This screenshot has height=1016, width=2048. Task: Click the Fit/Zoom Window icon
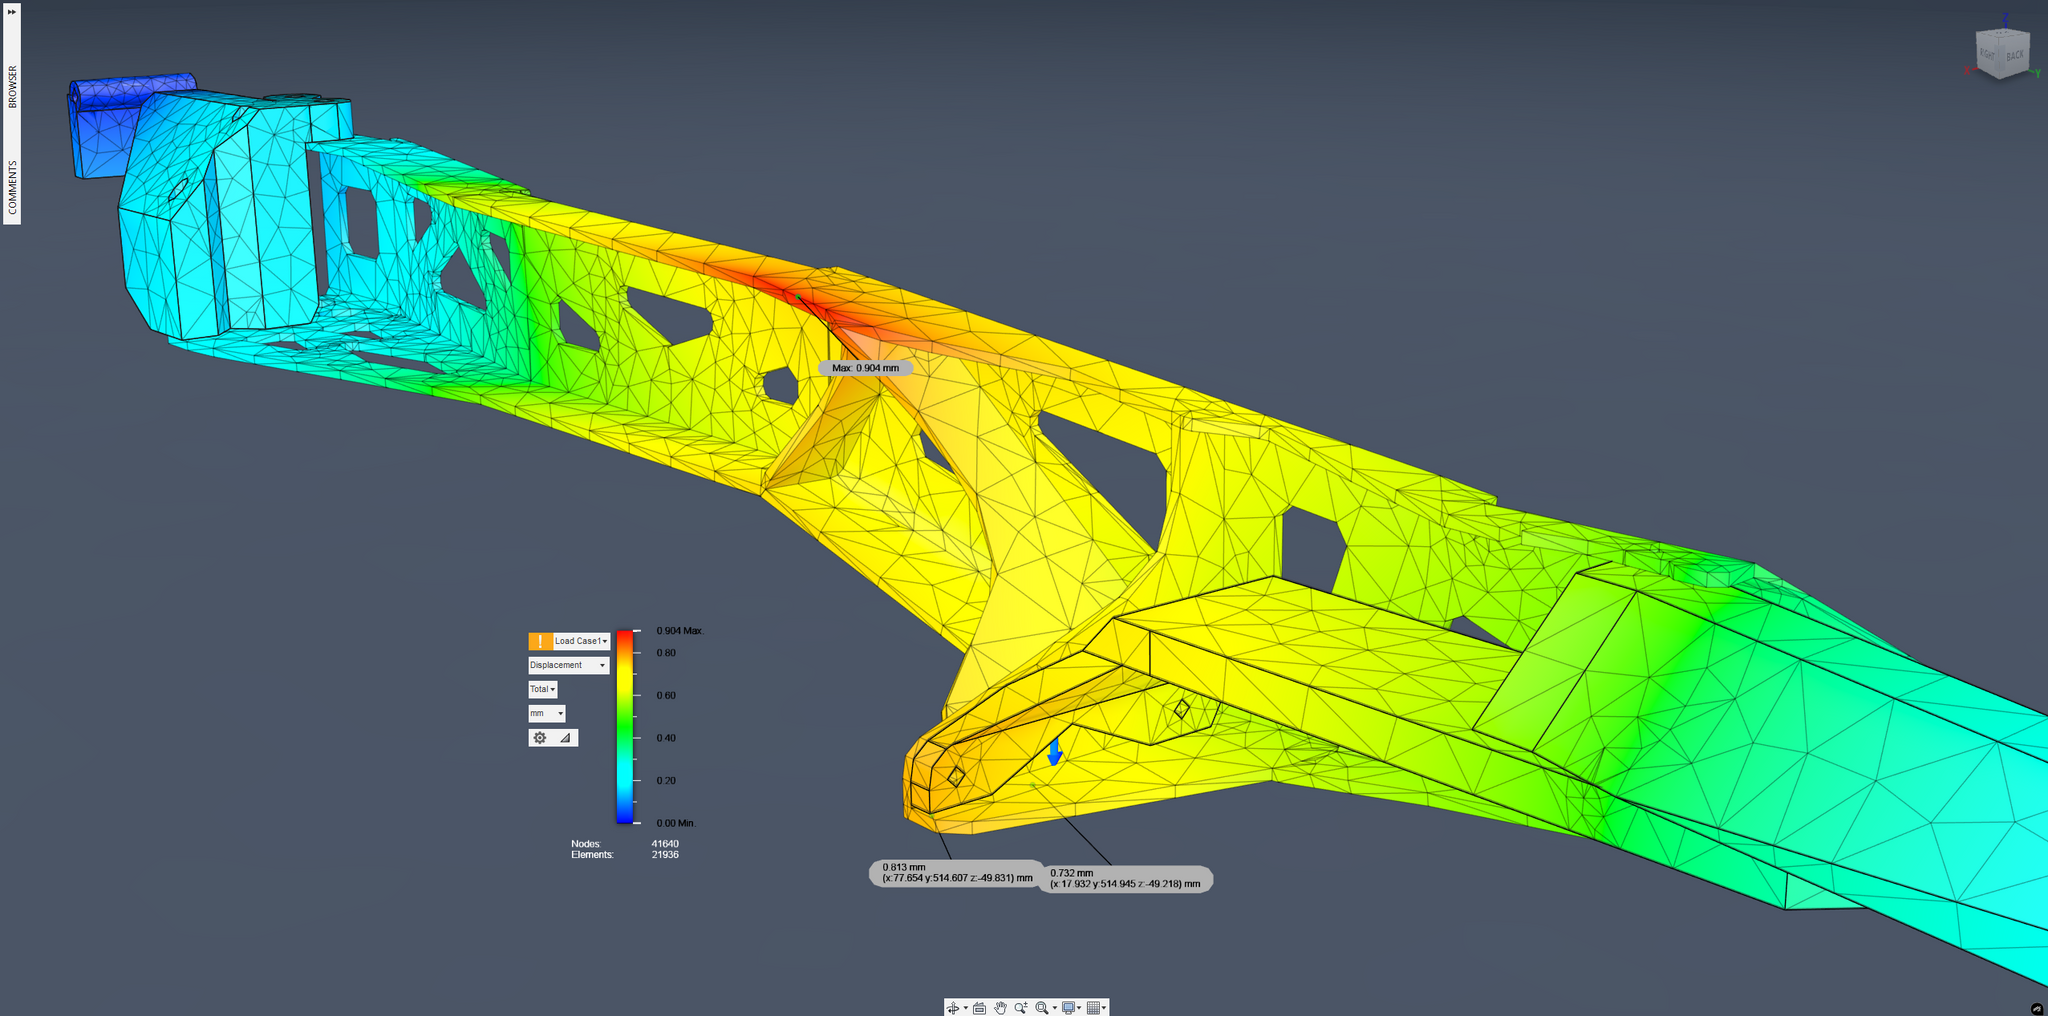pyautogui.click(x=1042, y=1008)
